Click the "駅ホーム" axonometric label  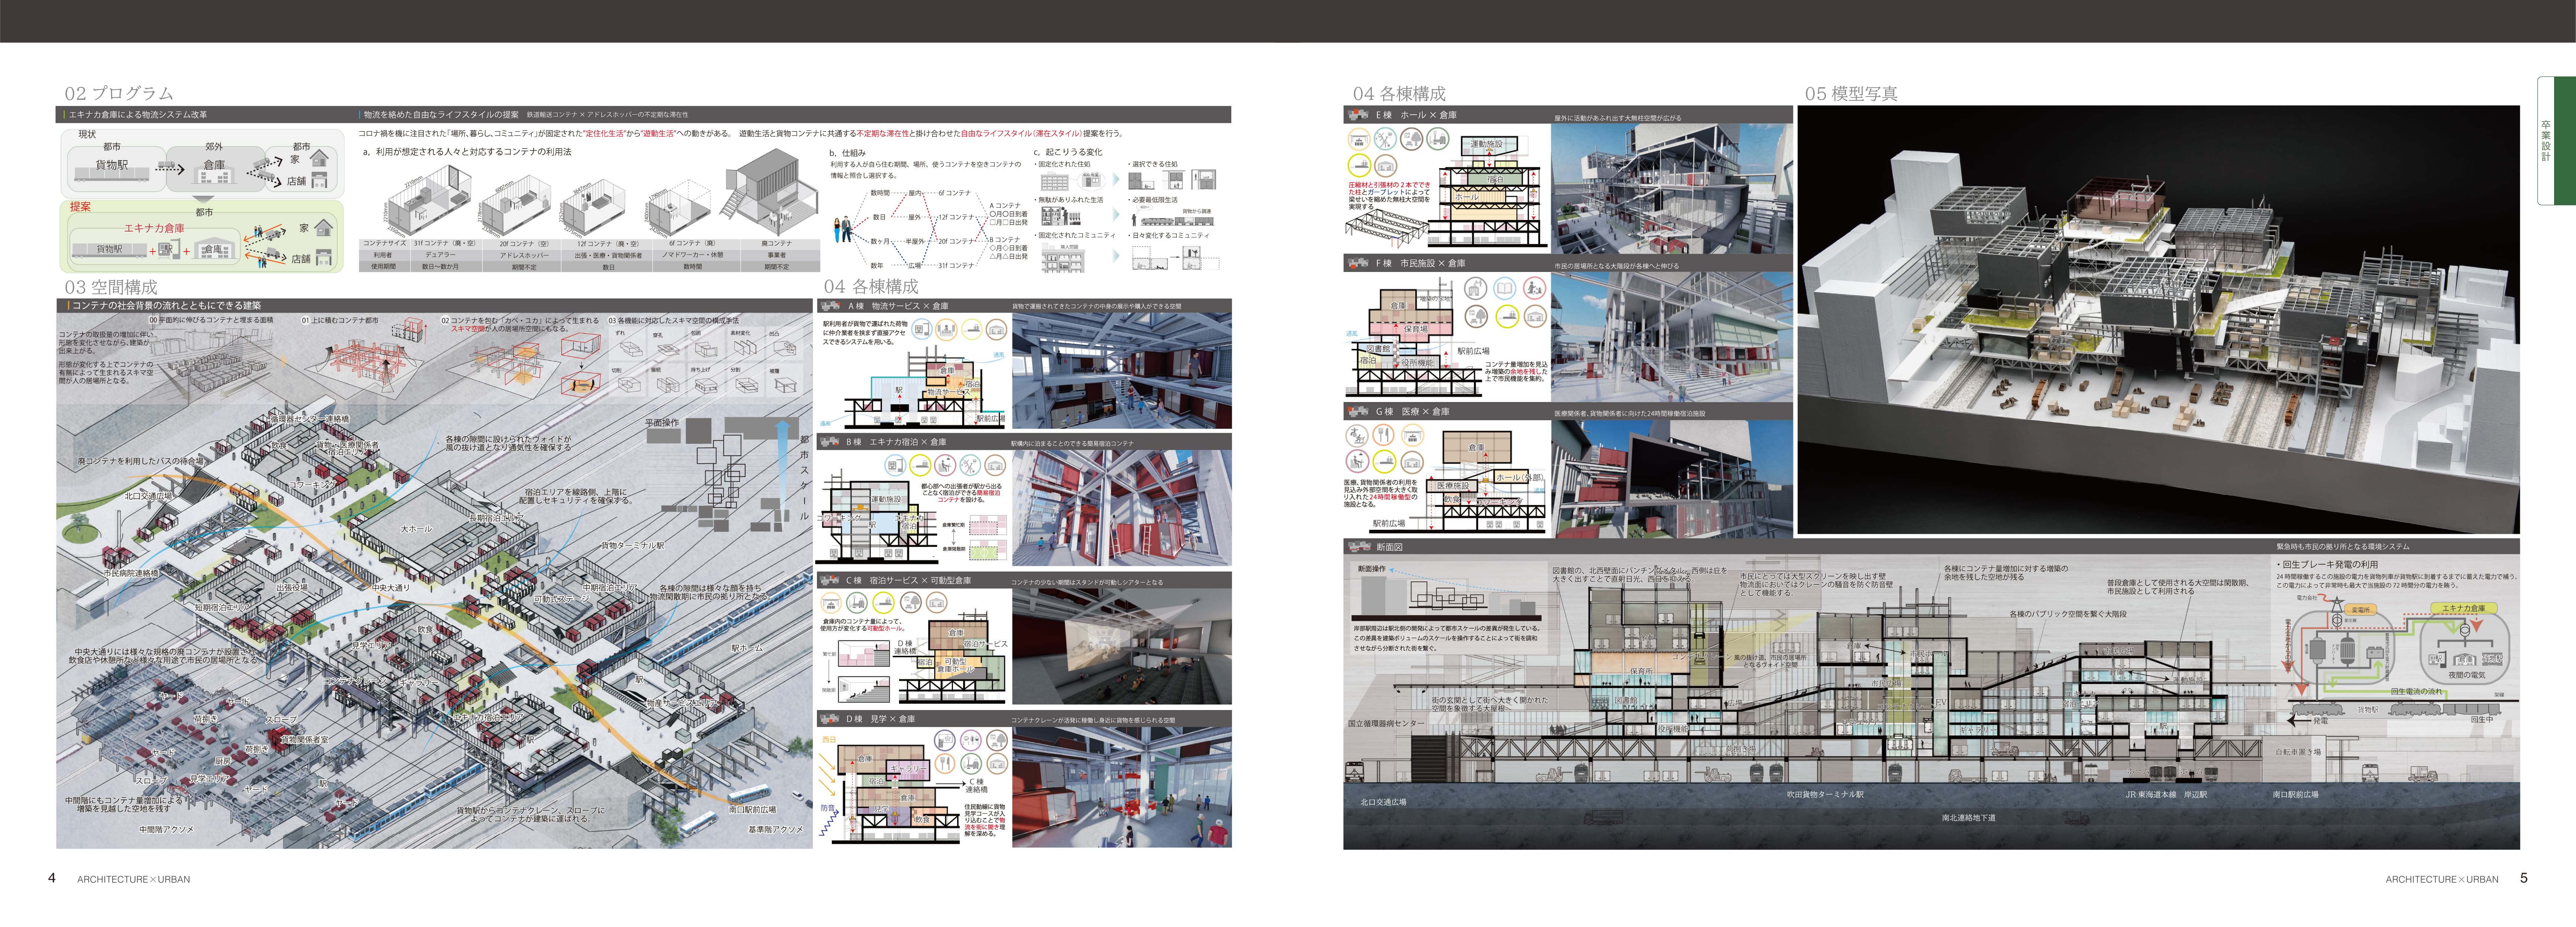pos(747,648)
